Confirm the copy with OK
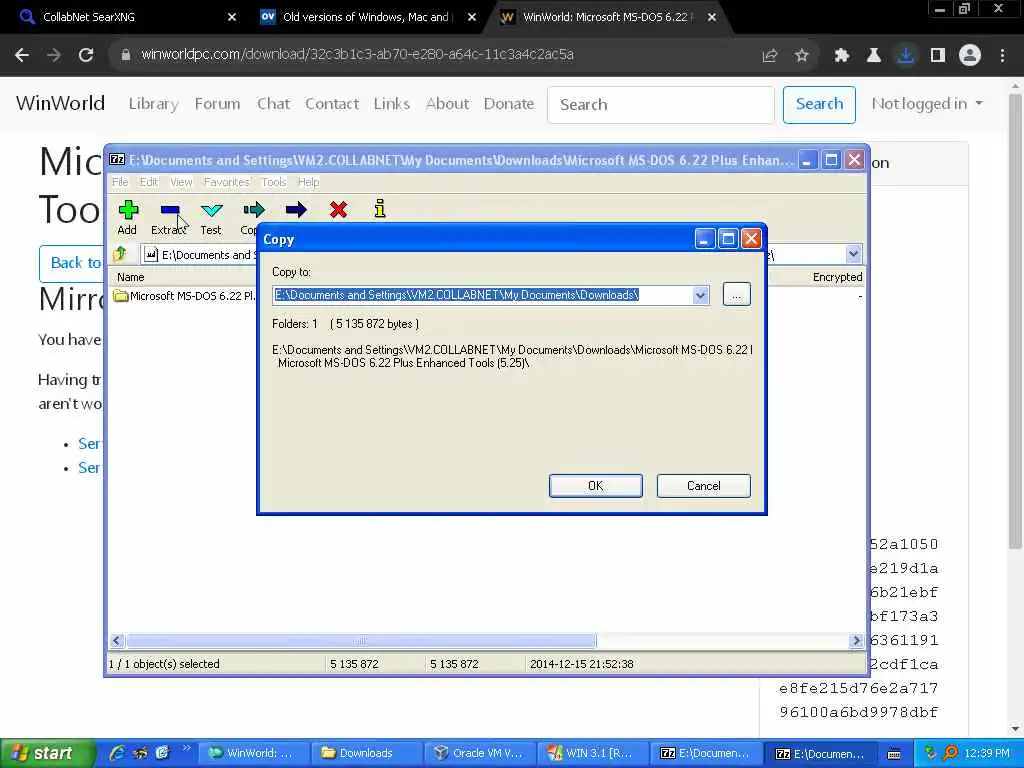The height and width of the screenshot is (768, 1024). [596, 486]
